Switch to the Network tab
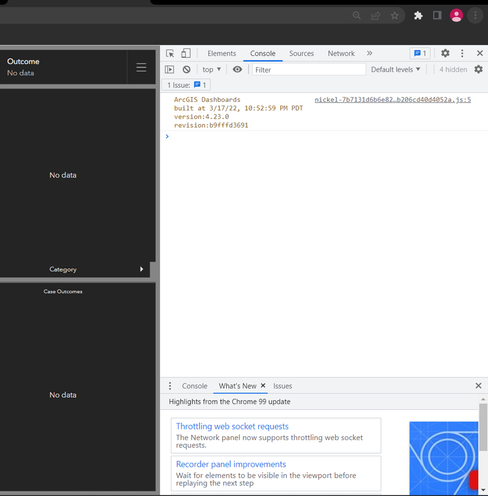Image resolution: width=488 pixels, height=496 pixels. tap(341, 53)
